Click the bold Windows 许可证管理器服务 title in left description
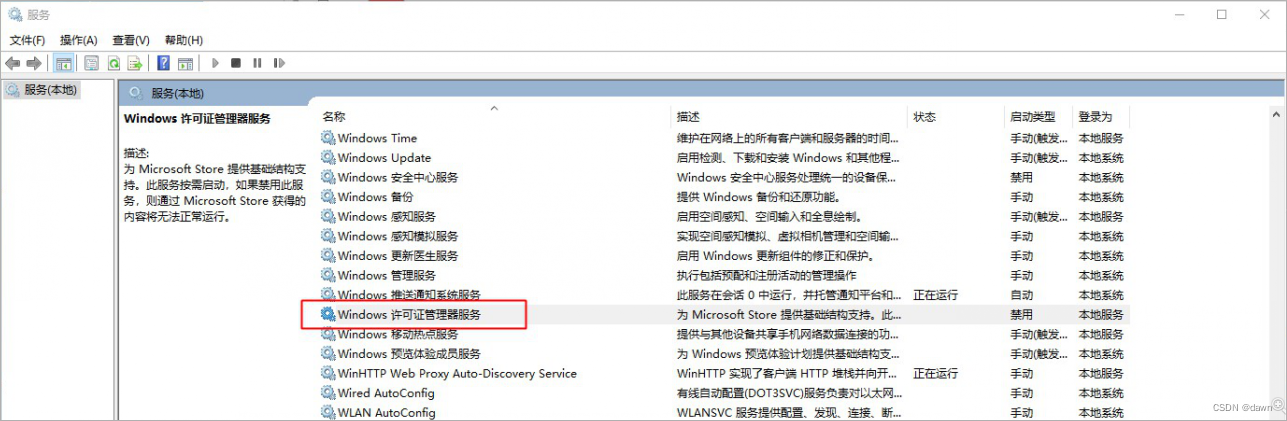Screen dimensions: 1287x421 pos(197,118)
